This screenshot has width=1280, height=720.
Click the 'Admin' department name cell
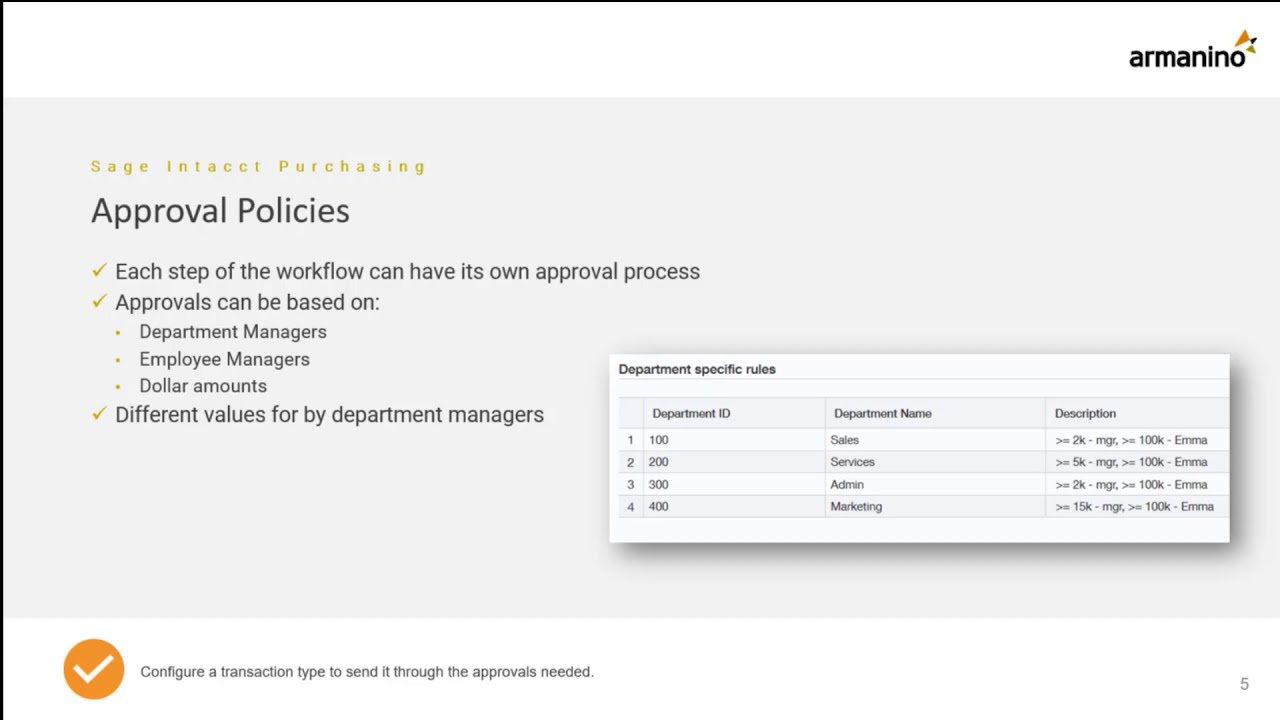coord(936,484)
